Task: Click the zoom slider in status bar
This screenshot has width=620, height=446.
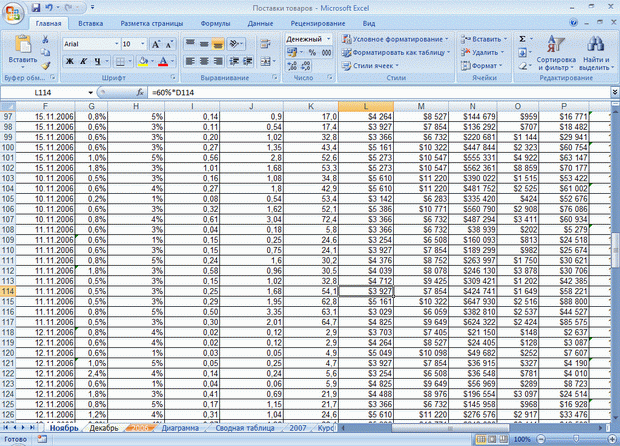Action: 576,439
